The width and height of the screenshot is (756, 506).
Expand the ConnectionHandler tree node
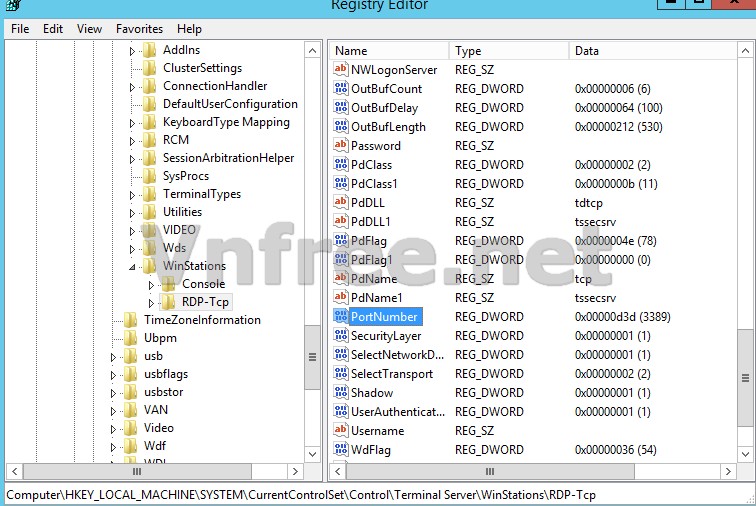132,87
